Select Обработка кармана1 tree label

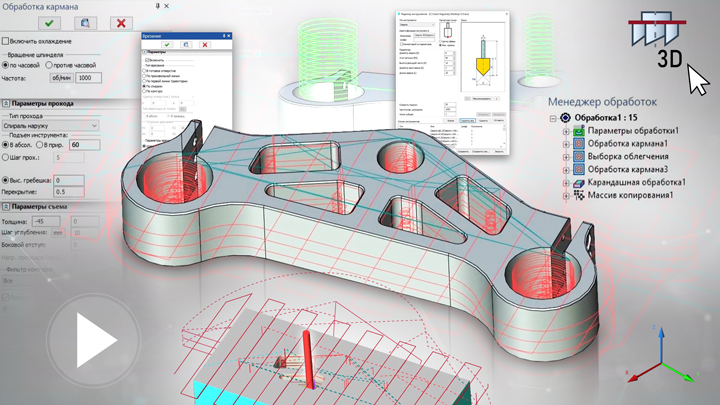(x=628, y=144)
